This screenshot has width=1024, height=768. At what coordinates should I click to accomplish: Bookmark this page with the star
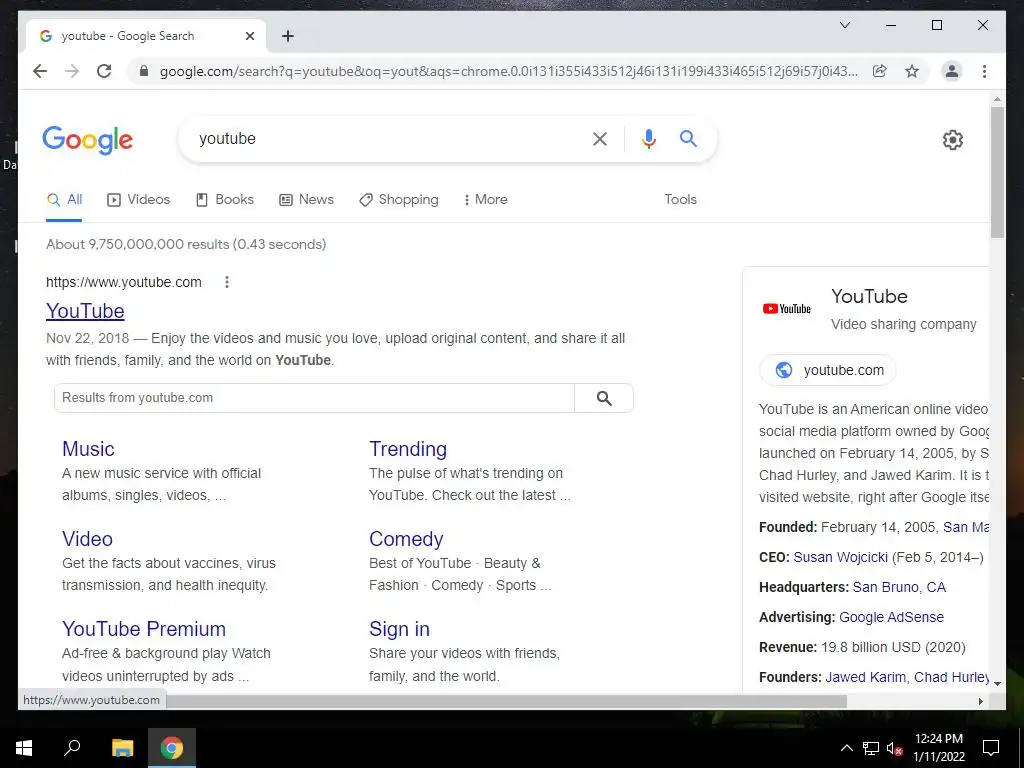point(912,71)
